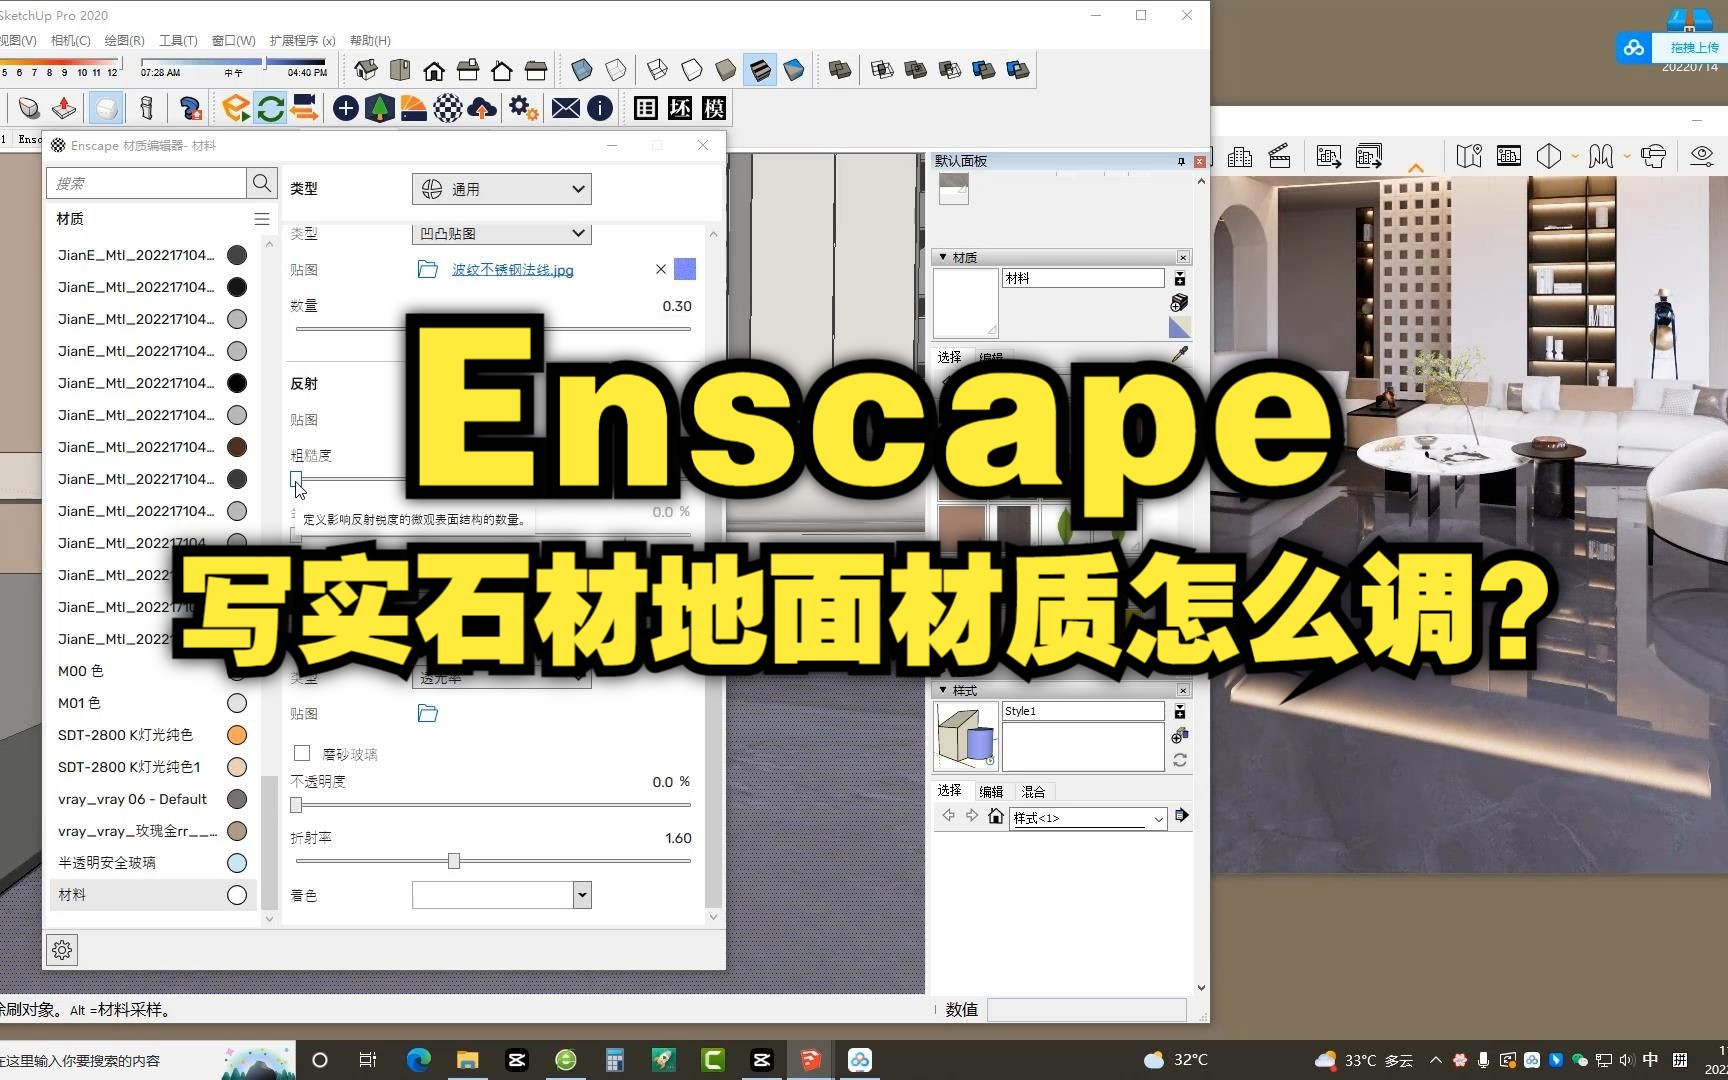Select the SDT-2800 K灯光纯色 material
This screenshot has width=1728, height=1080.
152,735
